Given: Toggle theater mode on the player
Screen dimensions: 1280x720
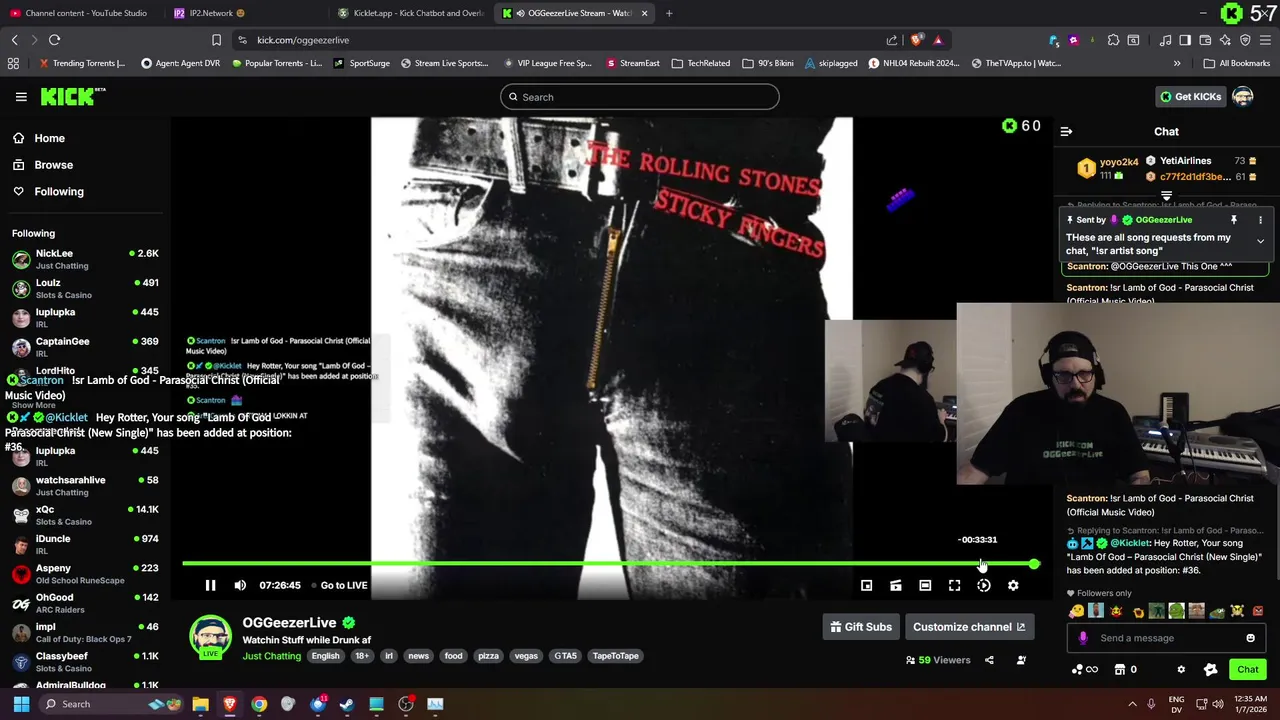Looking at the screenshot, I should click(925, 585).
